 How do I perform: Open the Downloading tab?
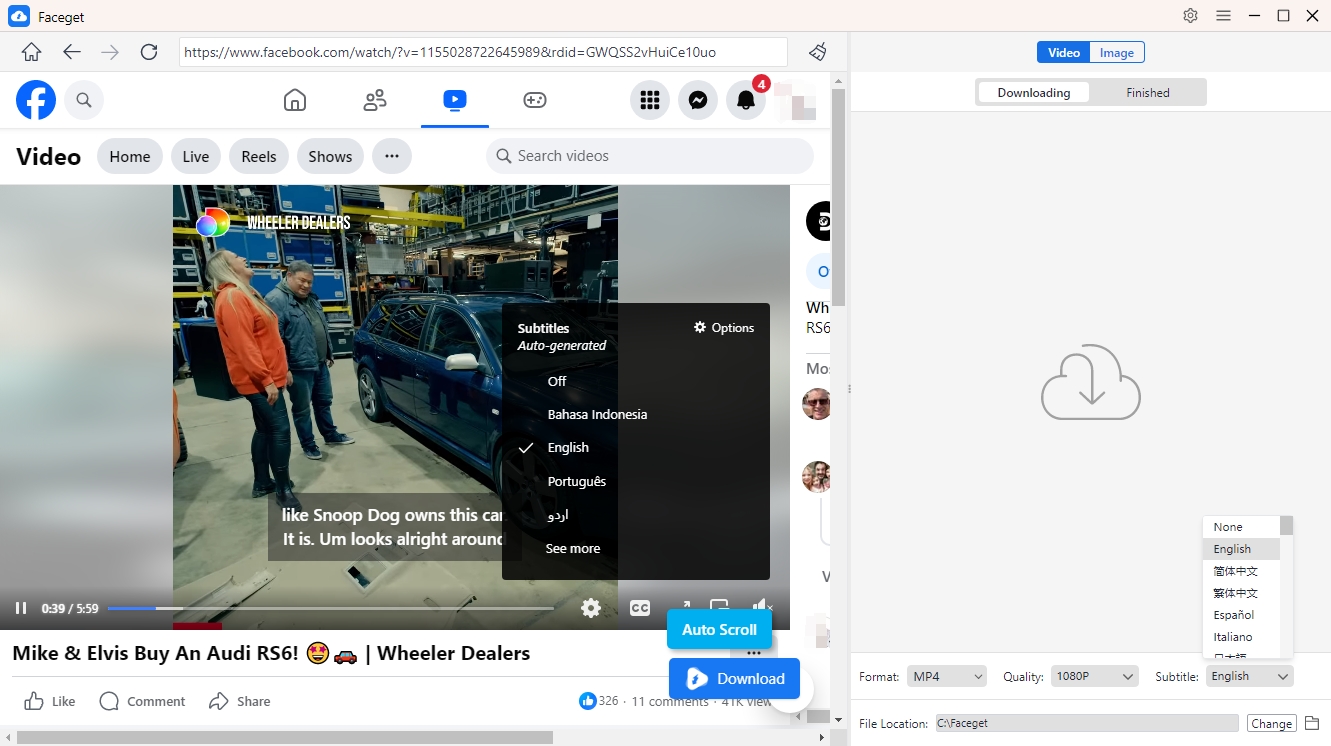1034,92
